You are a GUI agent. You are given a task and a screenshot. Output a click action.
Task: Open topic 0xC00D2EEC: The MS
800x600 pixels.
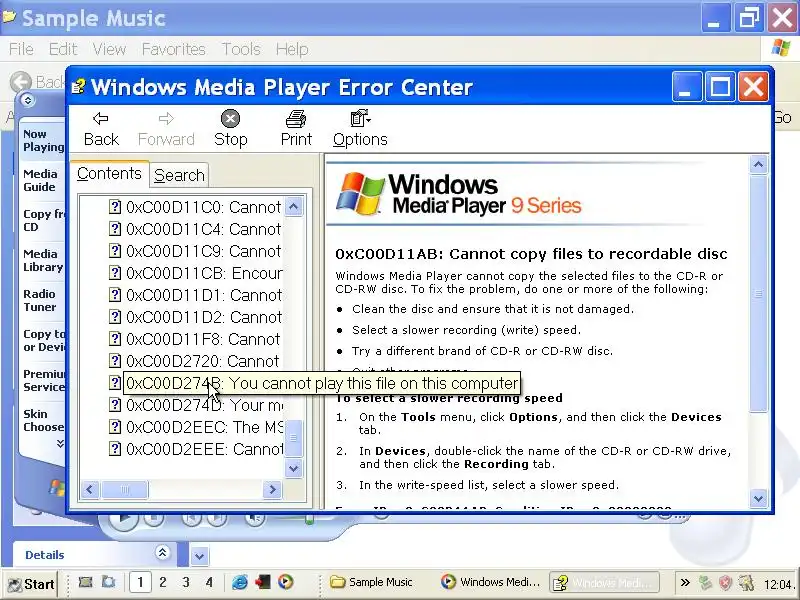(204, 427)
